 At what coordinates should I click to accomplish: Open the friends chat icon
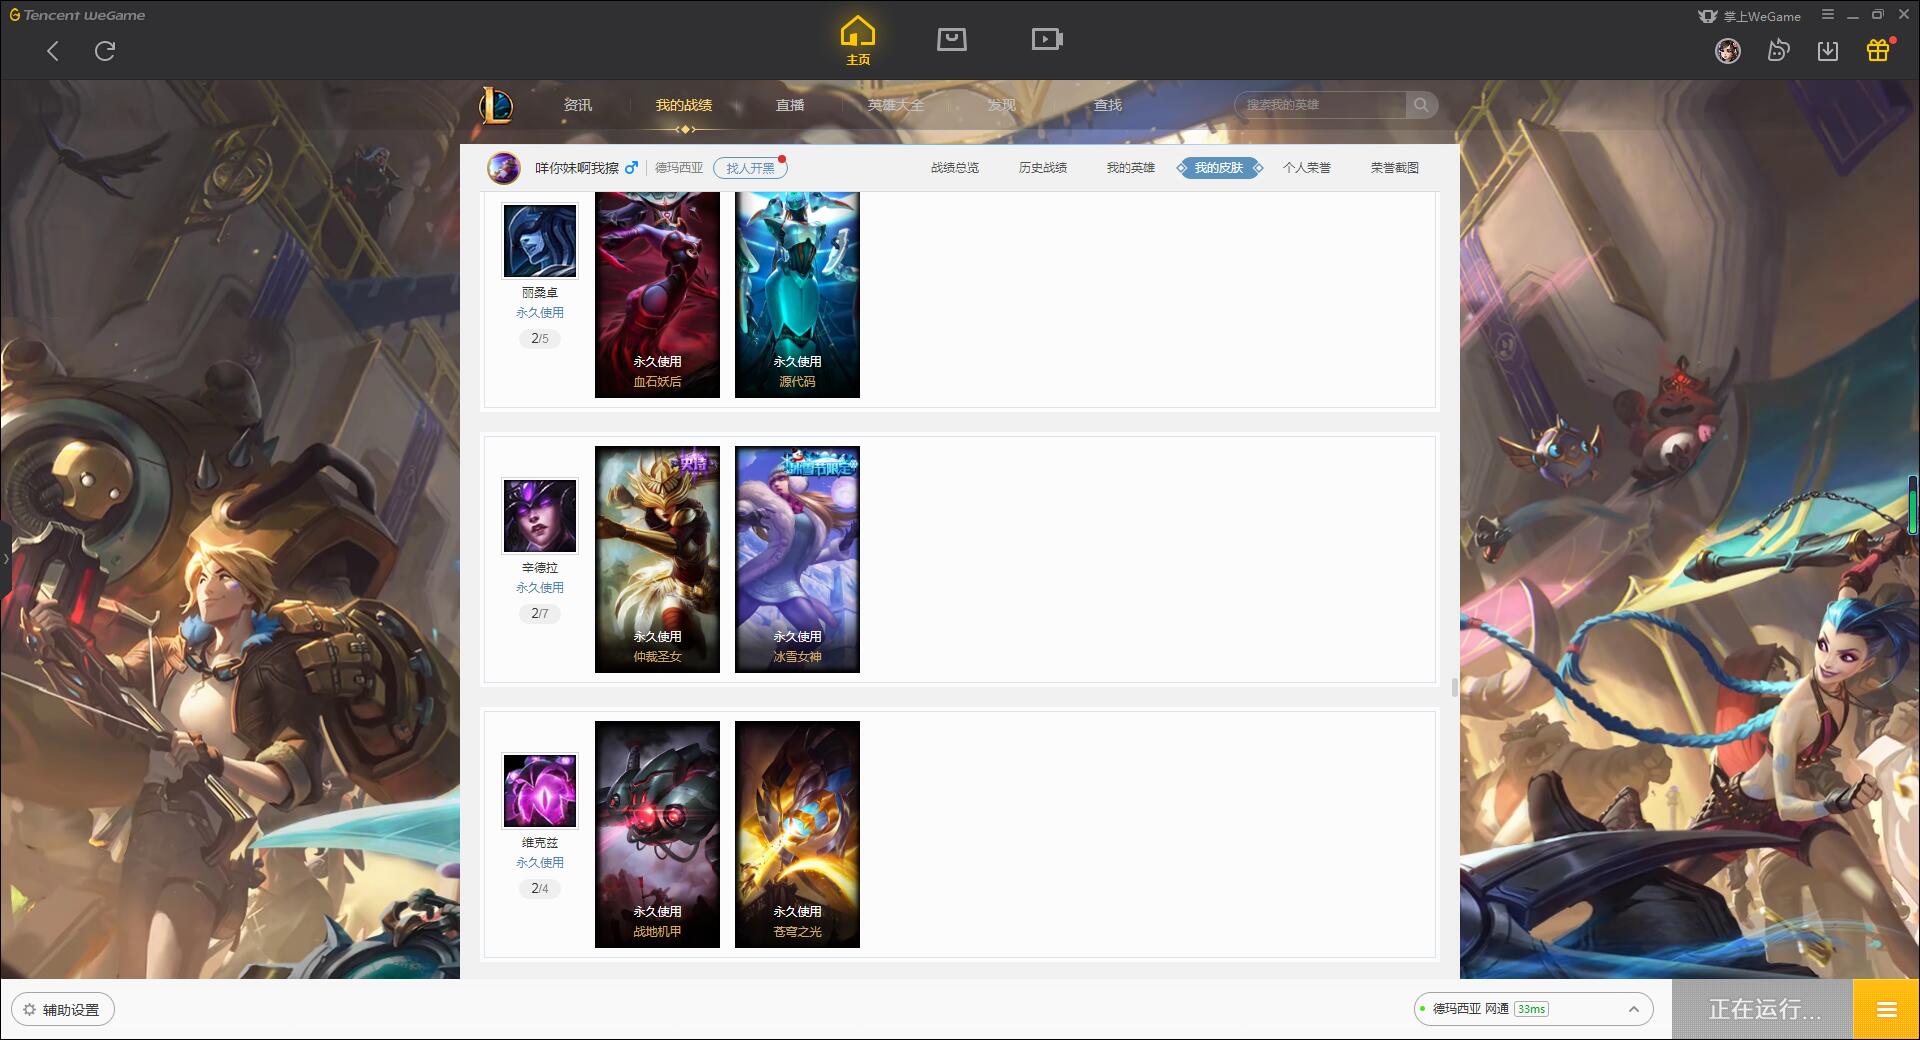coord(1778,50)
